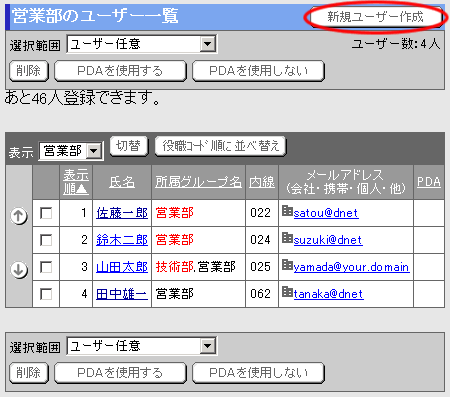Tick the checkbox for 鈴木二郎
The width and height of the screenshot is (450, 397).
[46, 240]
